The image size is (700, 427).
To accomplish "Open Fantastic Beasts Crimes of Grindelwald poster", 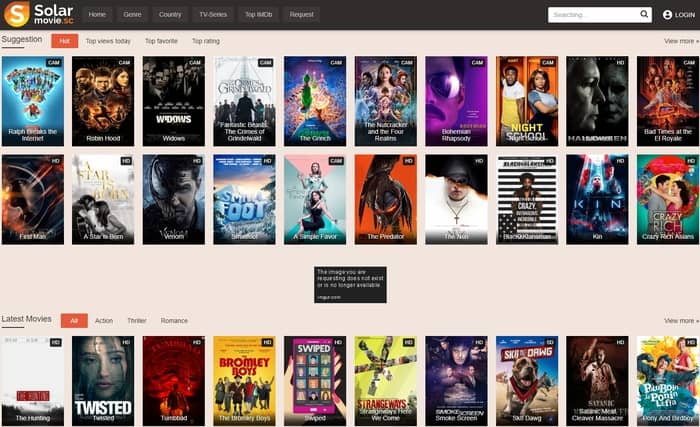I will (244, 101).
